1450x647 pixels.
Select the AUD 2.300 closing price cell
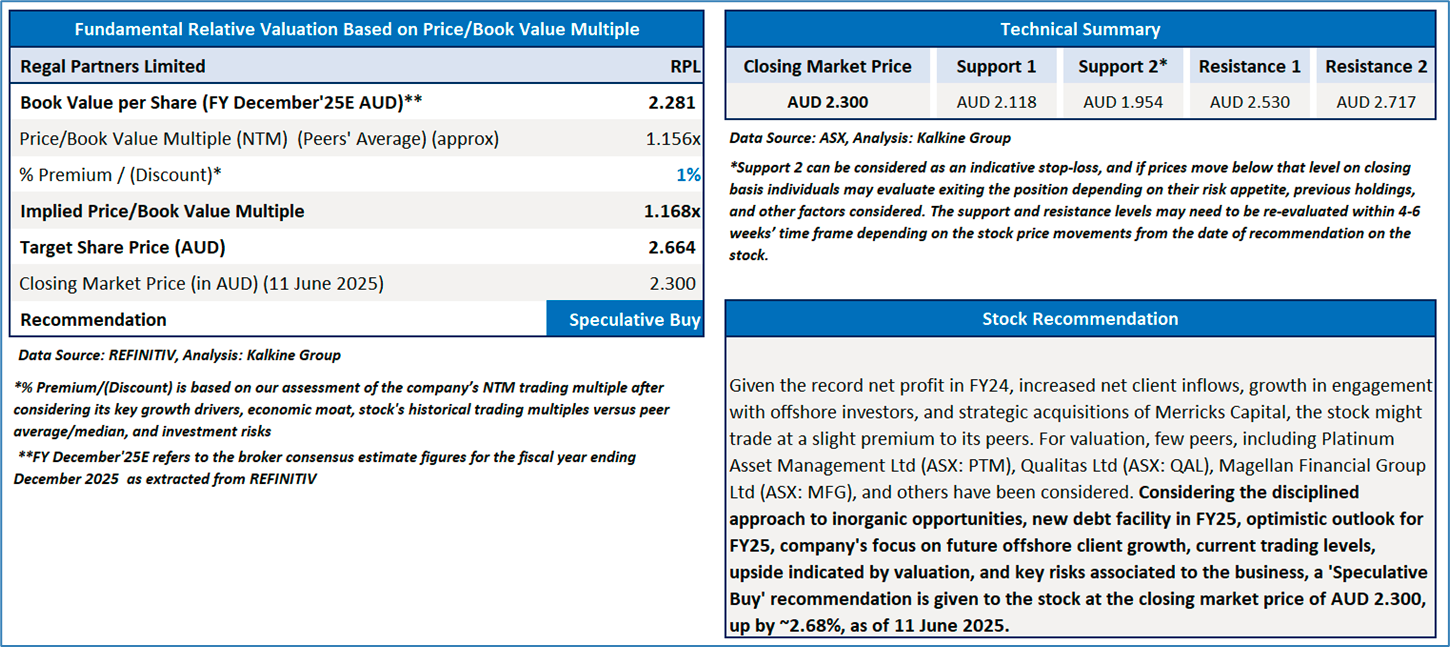tap(827, 102)
